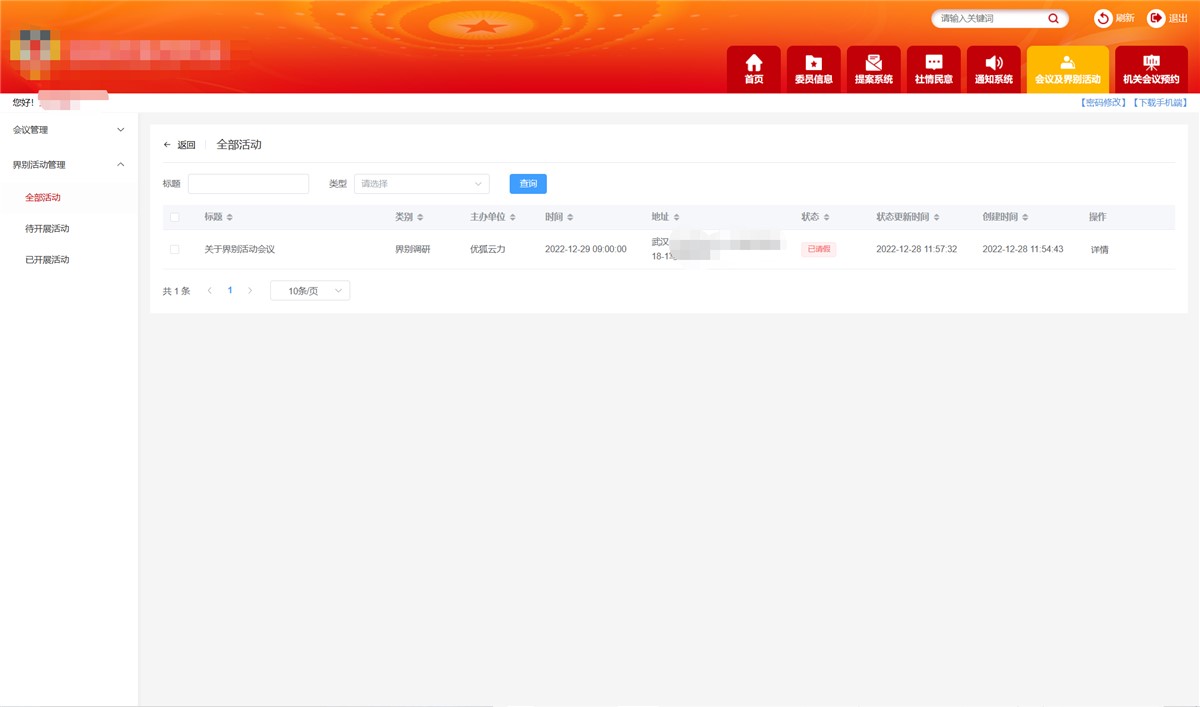
Task: Open the 通知系统 speaker icon
Action: coord(993,68)
